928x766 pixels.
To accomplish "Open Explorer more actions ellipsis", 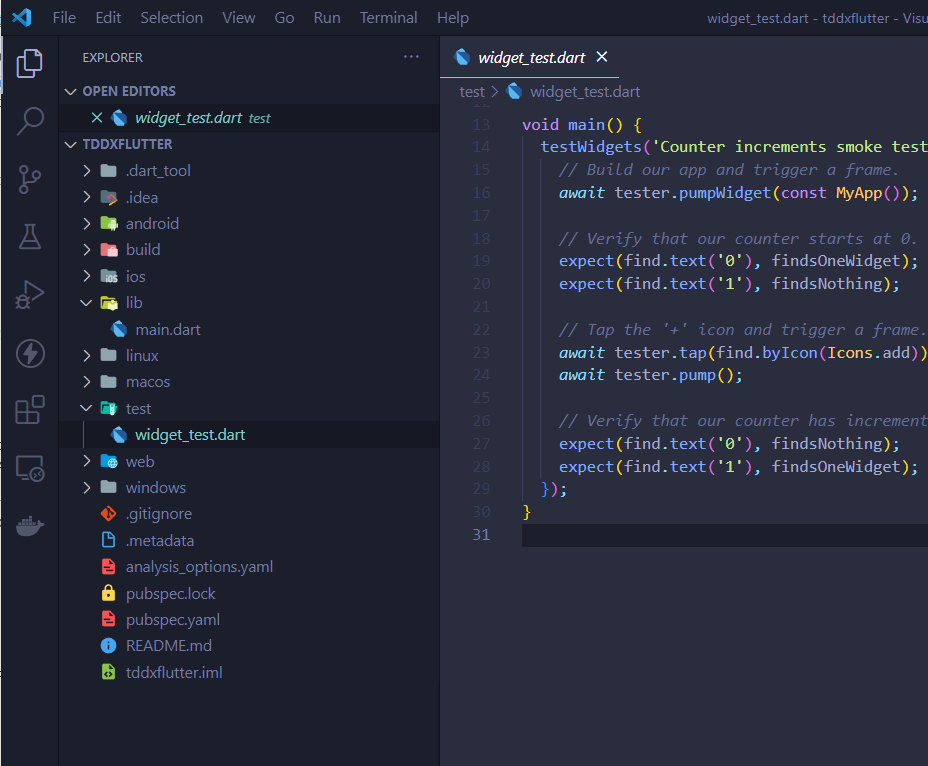I will [411, 57].
